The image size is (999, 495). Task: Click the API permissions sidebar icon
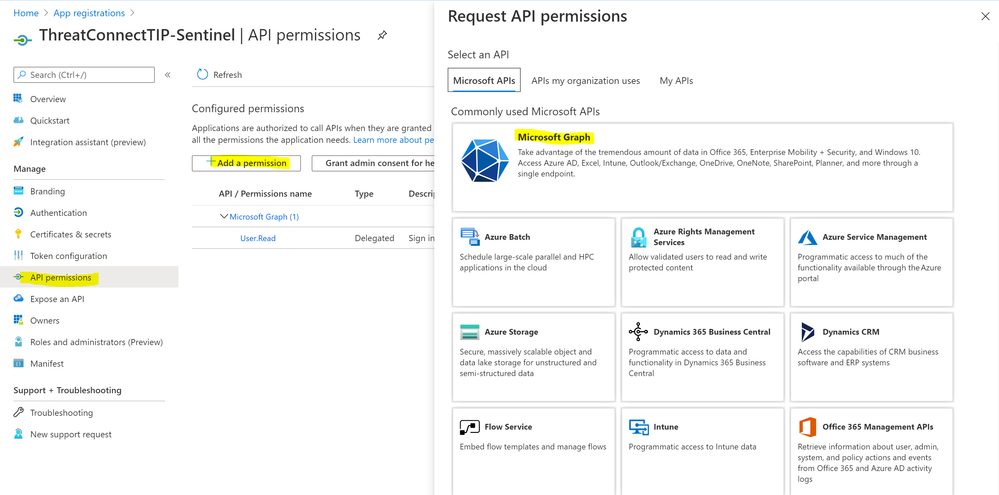coord(18,277)
